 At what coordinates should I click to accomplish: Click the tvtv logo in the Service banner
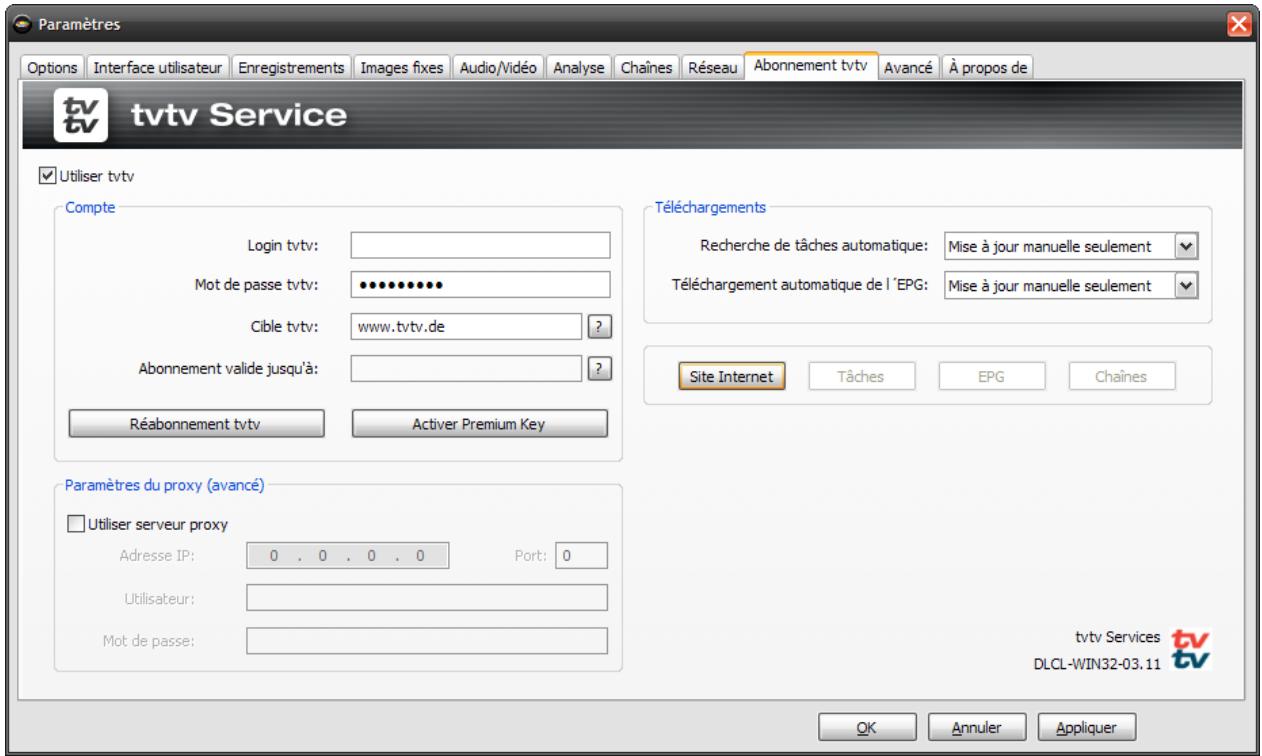(82, 116)
